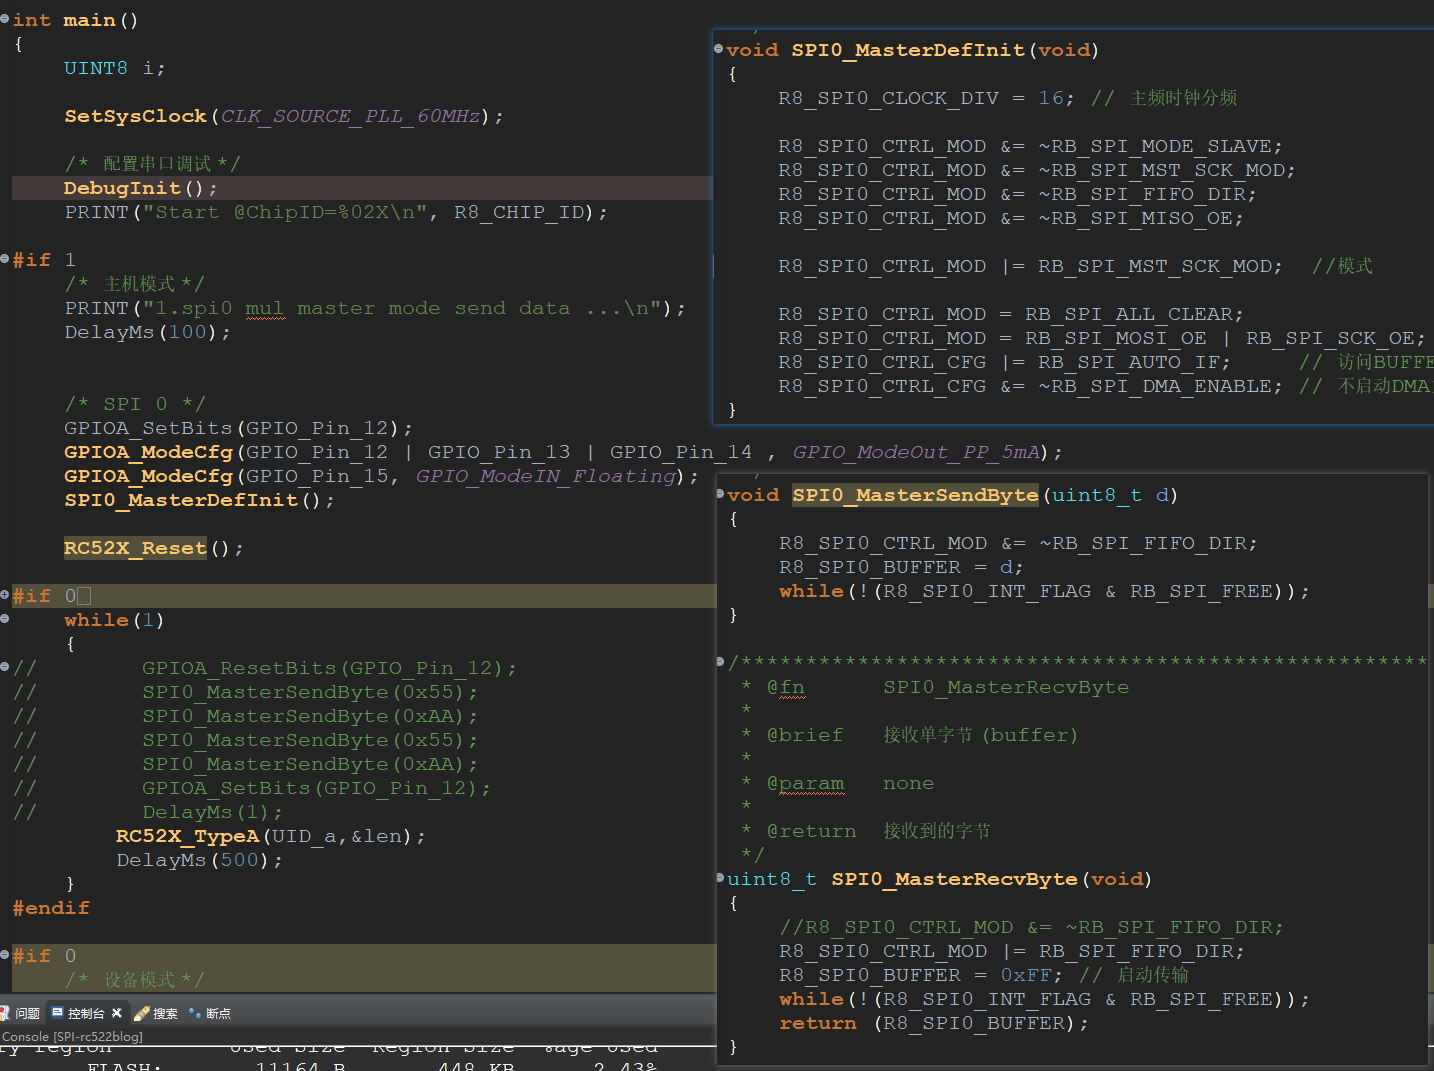1434x1071 pixels.
Task: Click the 'Console [SPI-rc522blog]' label
Action: 72,1037
